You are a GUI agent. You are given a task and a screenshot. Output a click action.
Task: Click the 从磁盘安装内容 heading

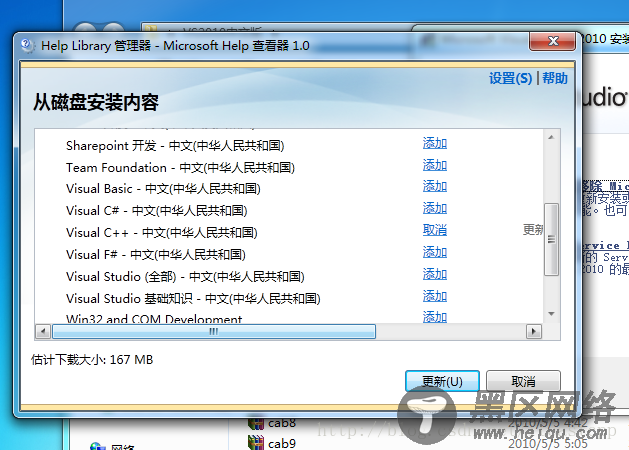tap(95, 102)
